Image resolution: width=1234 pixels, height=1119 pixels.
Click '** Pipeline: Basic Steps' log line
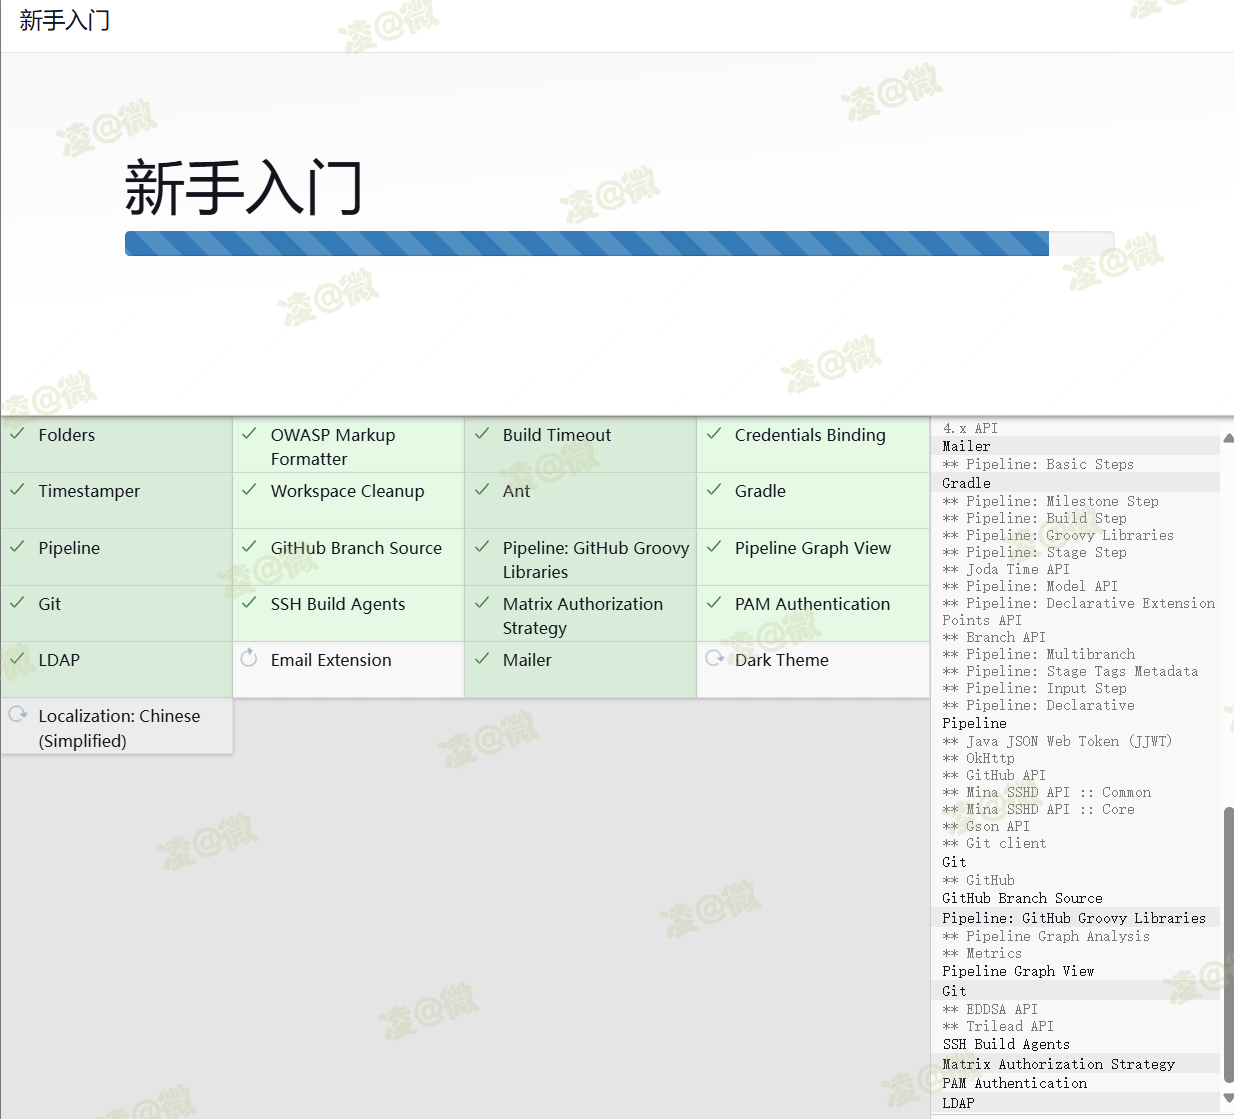pyautogui.click(x=1038, y=464)
